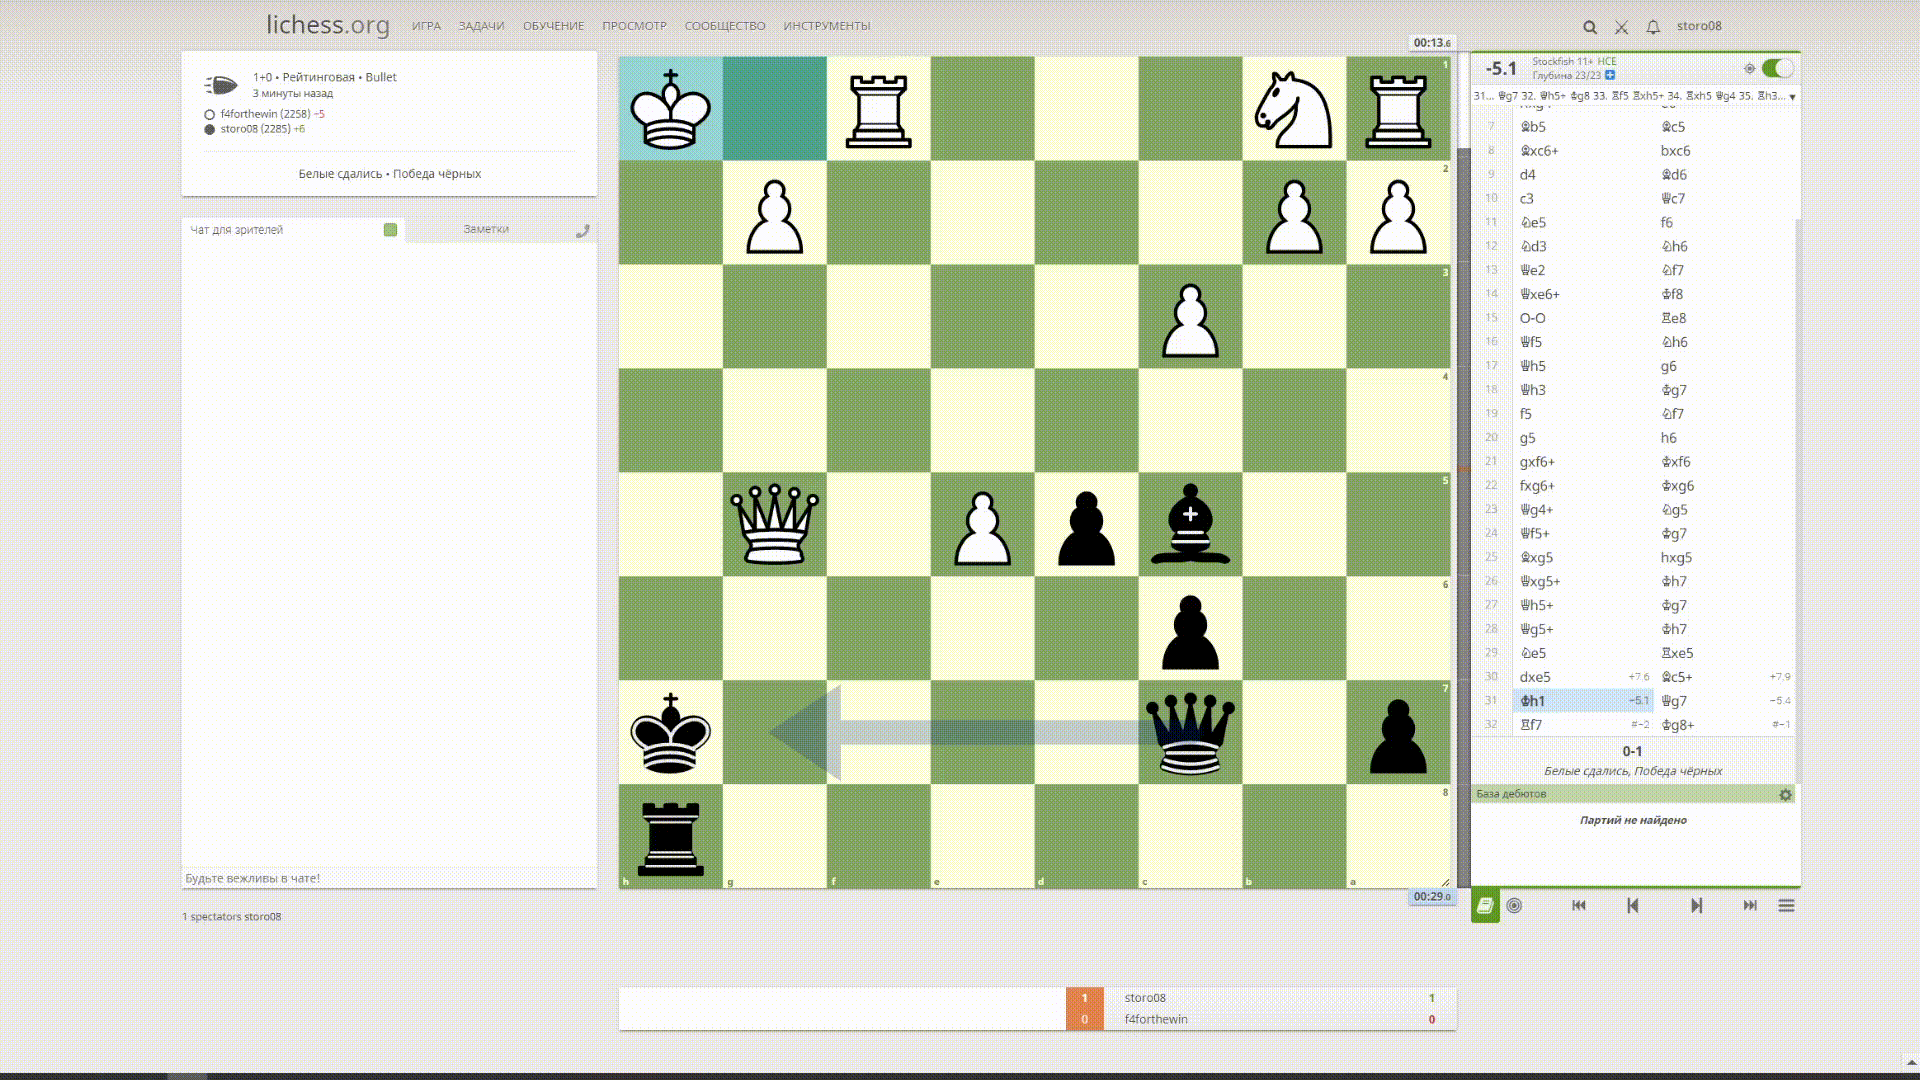Open the analysis hamburger menu
The width and height of the screenshot is (1920, 1080).
coord(1786,905)
